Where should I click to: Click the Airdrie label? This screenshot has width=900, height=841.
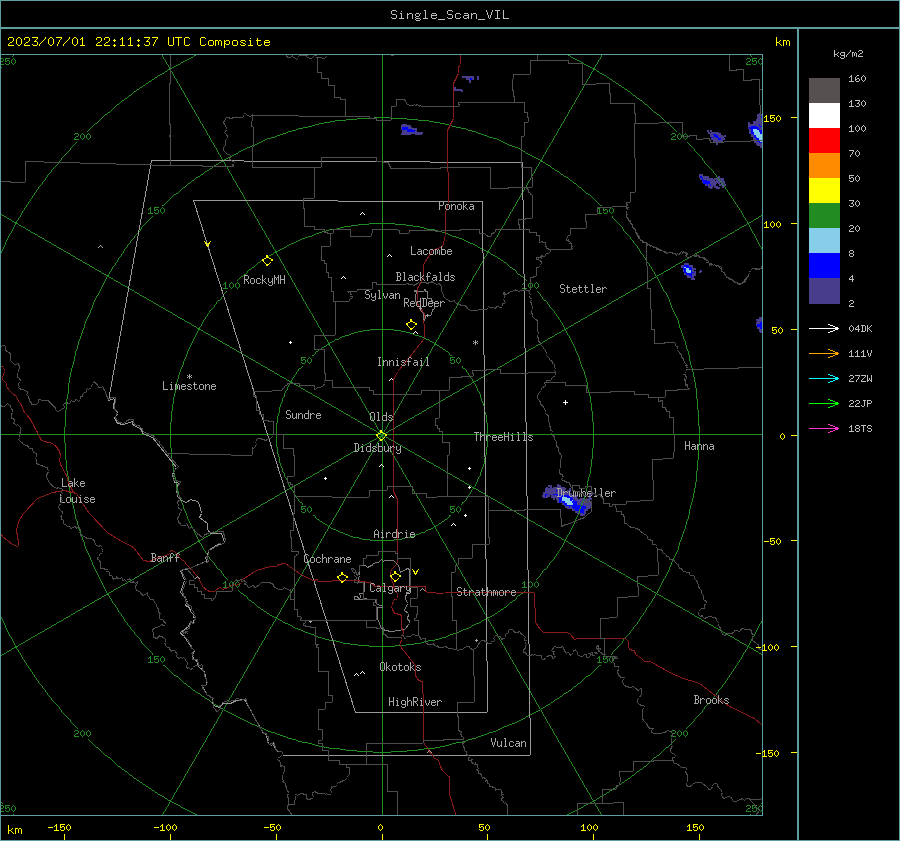pyautogui.click(x=394, y=534)
